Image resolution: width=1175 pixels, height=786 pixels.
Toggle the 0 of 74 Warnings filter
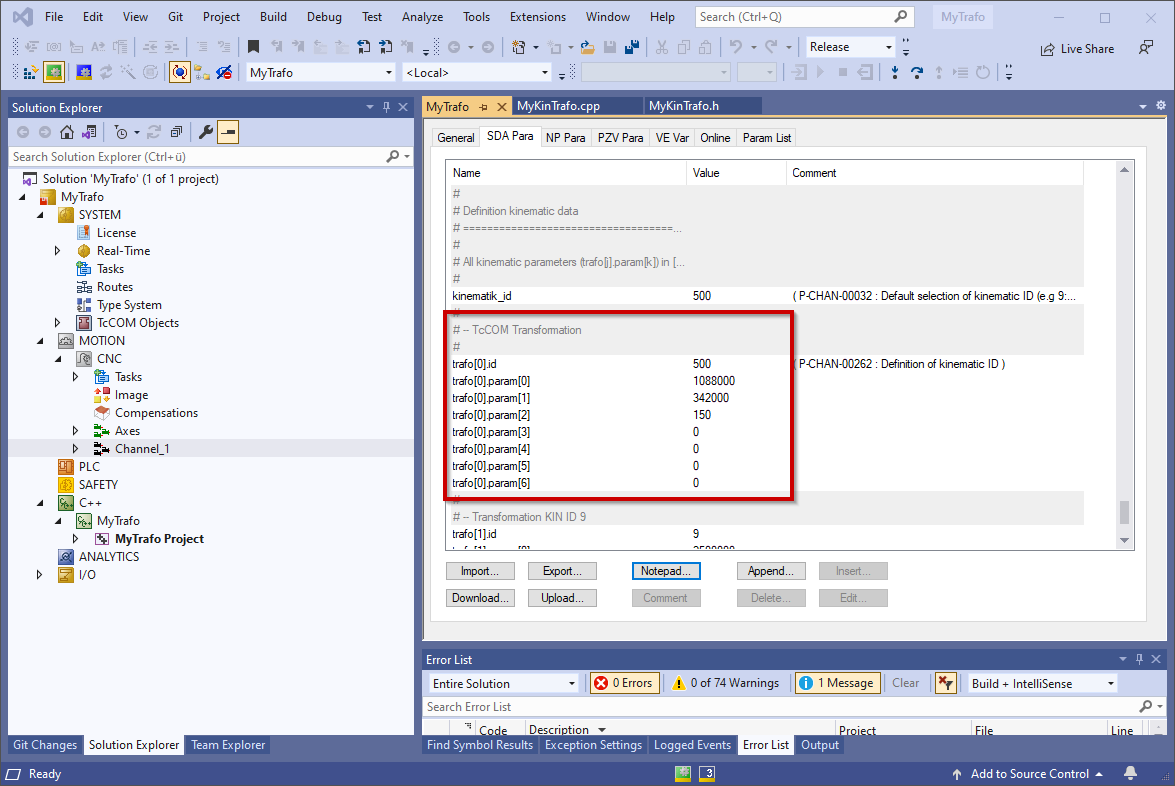(x=725, y=683)
